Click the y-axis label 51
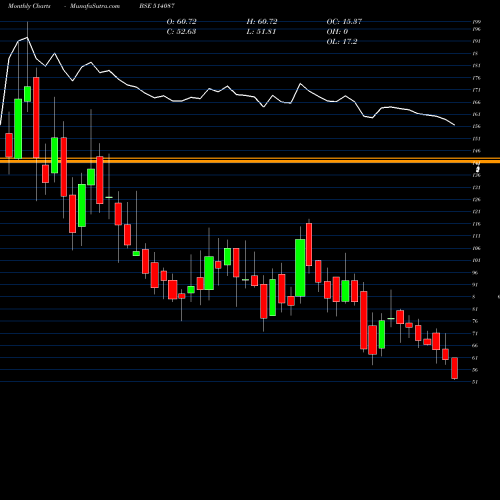The height and width of the screenshot is (500, 500). pos(475,382)
